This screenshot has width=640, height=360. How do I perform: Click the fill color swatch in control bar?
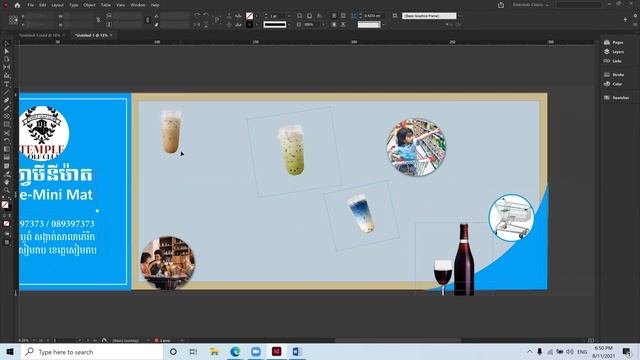(249, 16)
